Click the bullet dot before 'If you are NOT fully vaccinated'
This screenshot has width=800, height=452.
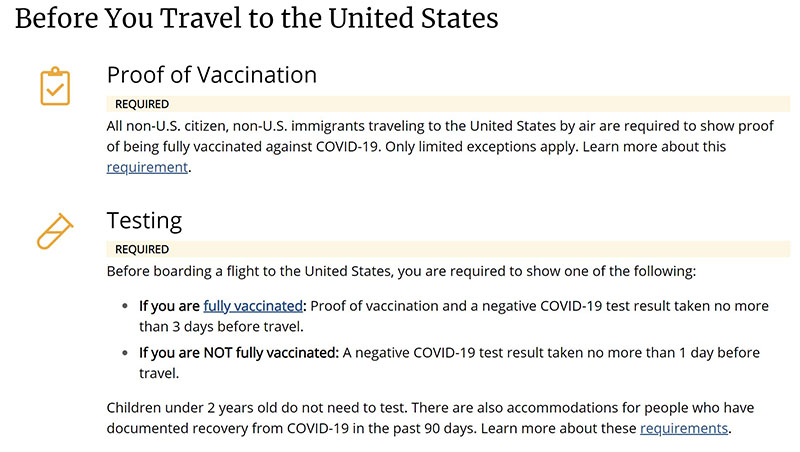click(x=125, y=353)
